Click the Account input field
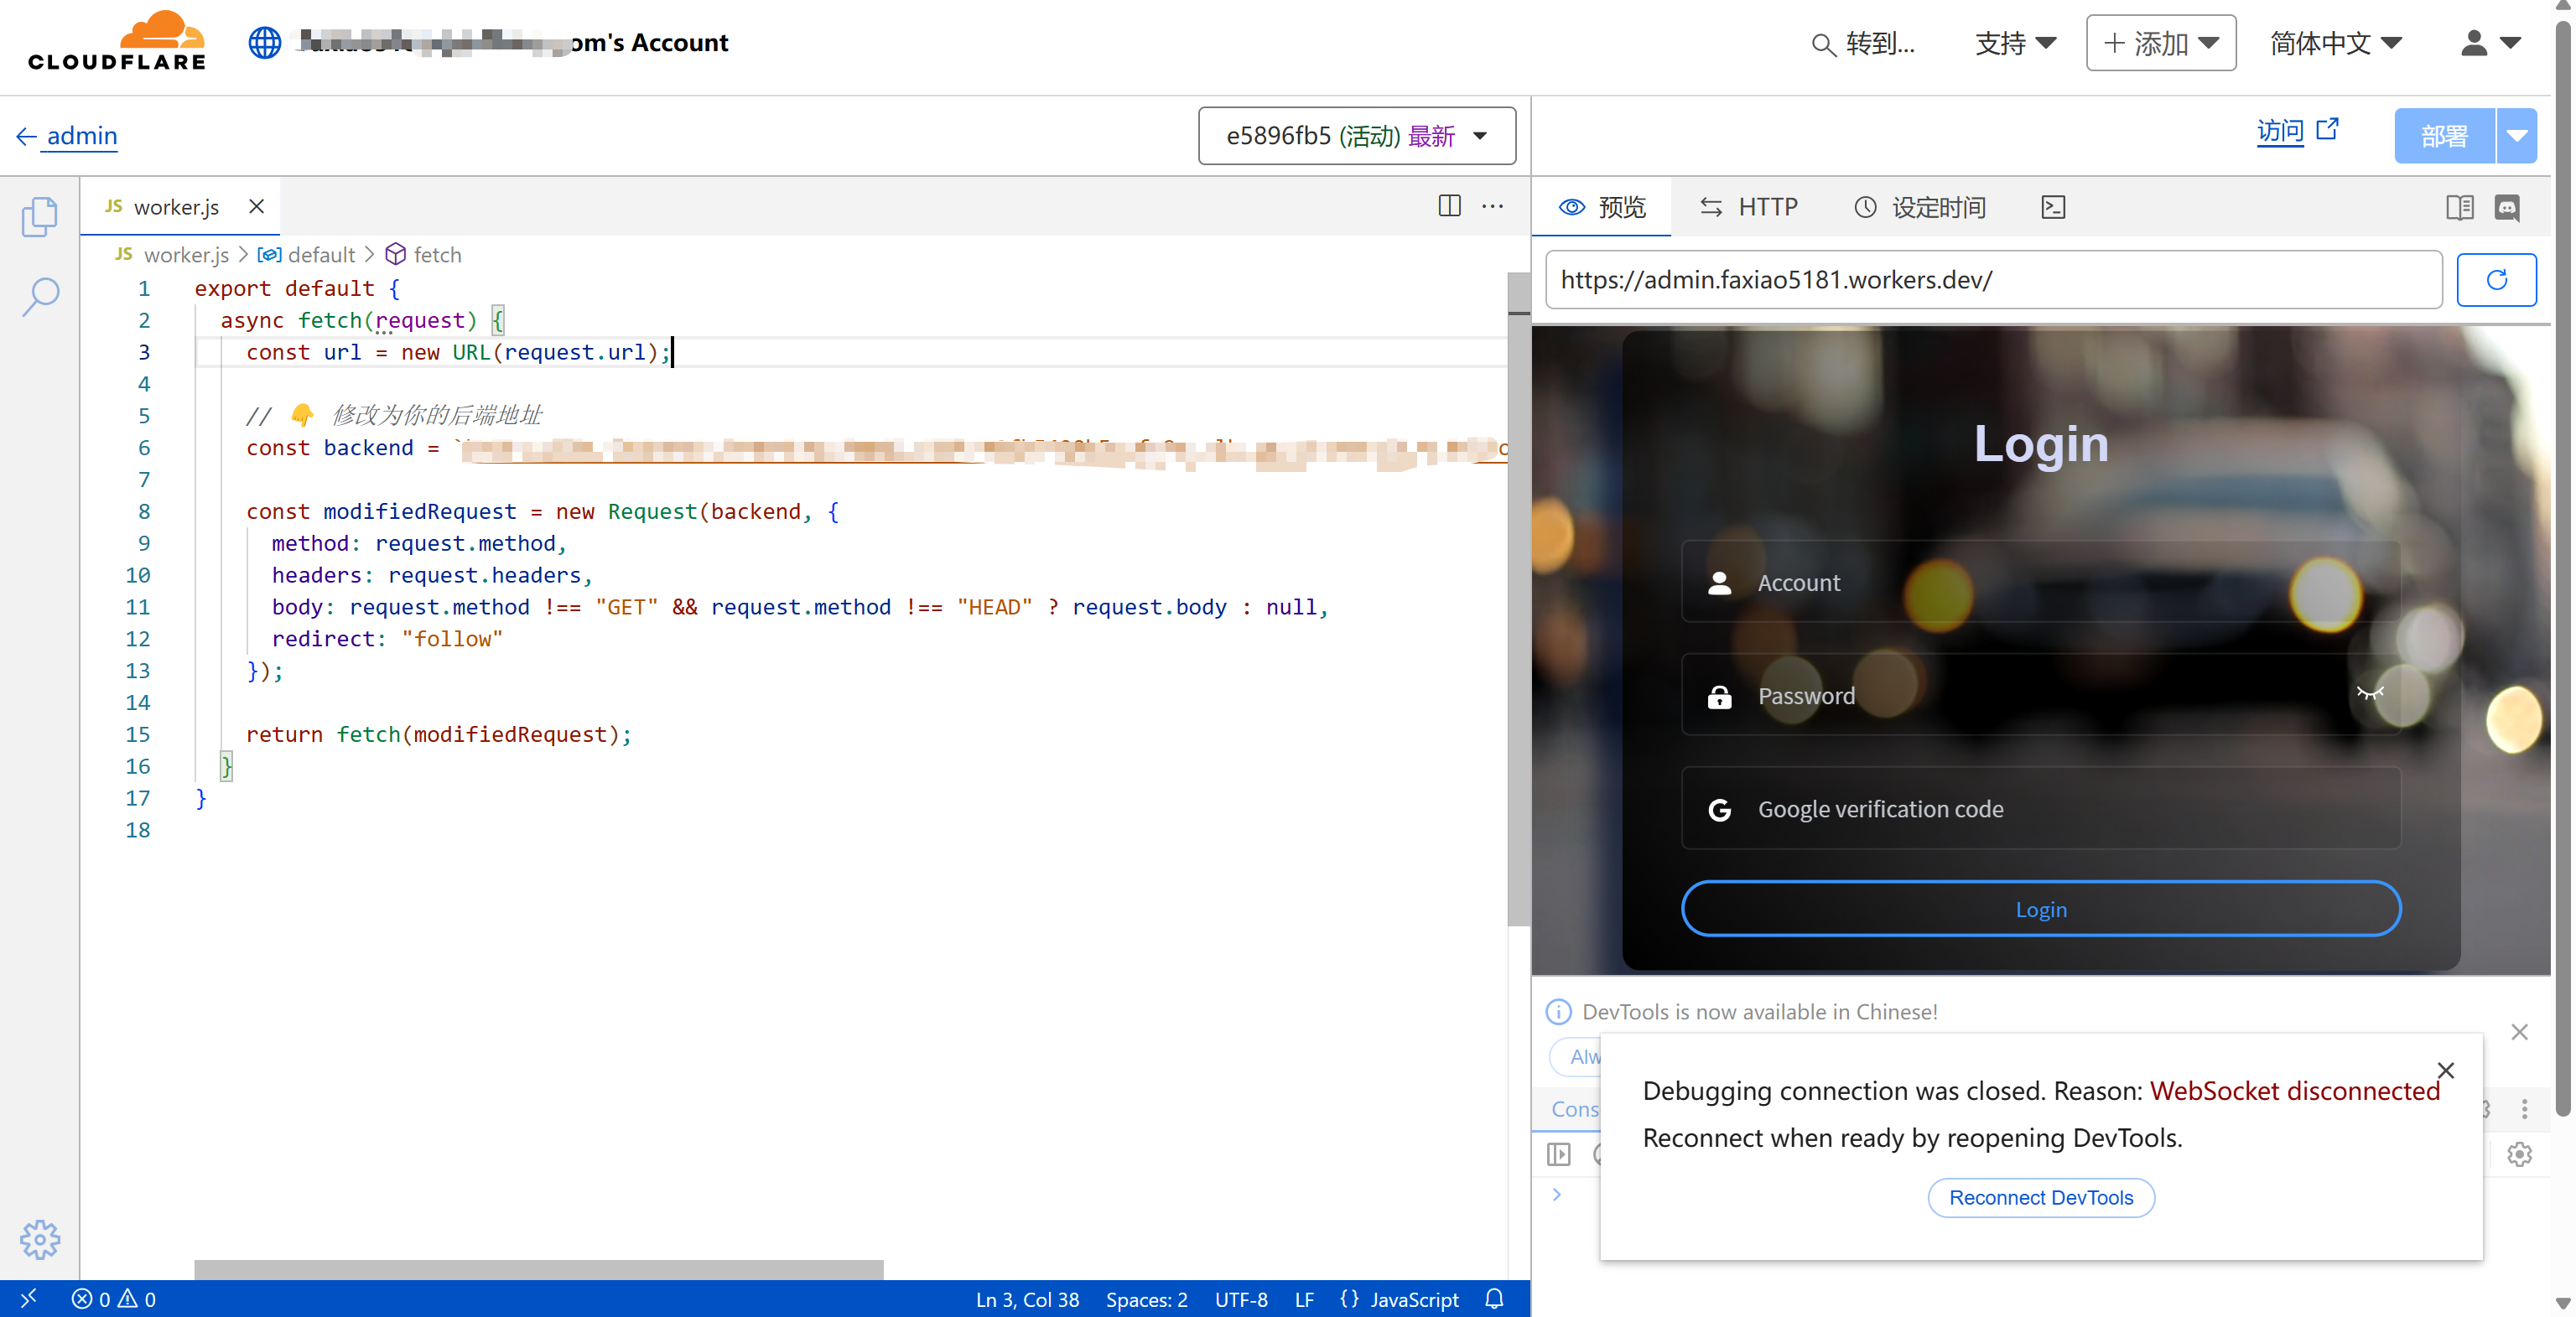 pos(2040,582)
